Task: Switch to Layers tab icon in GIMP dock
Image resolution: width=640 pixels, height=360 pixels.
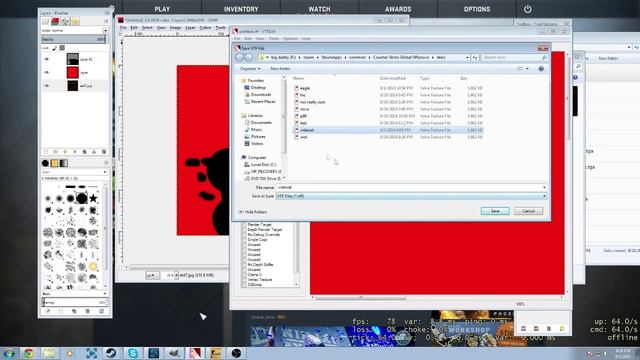Action: coord(46,21)
